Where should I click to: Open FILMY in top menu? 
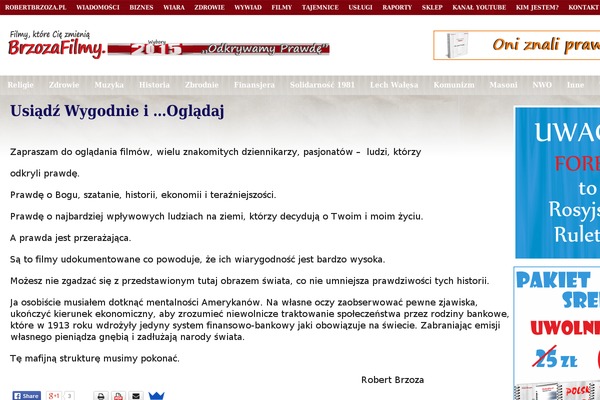click(282, 7)
